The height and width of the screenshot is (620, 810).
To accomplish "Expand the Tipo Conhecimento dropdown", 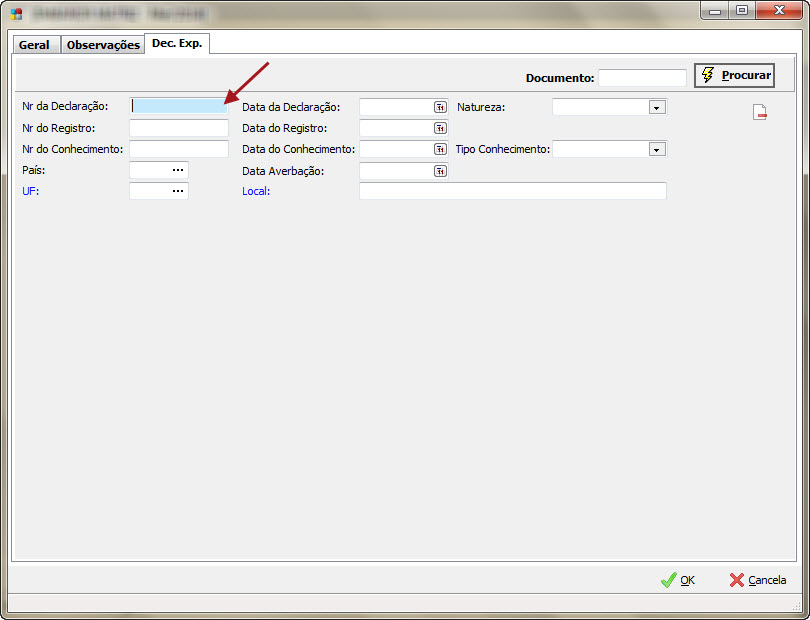I will coord(656,149).
